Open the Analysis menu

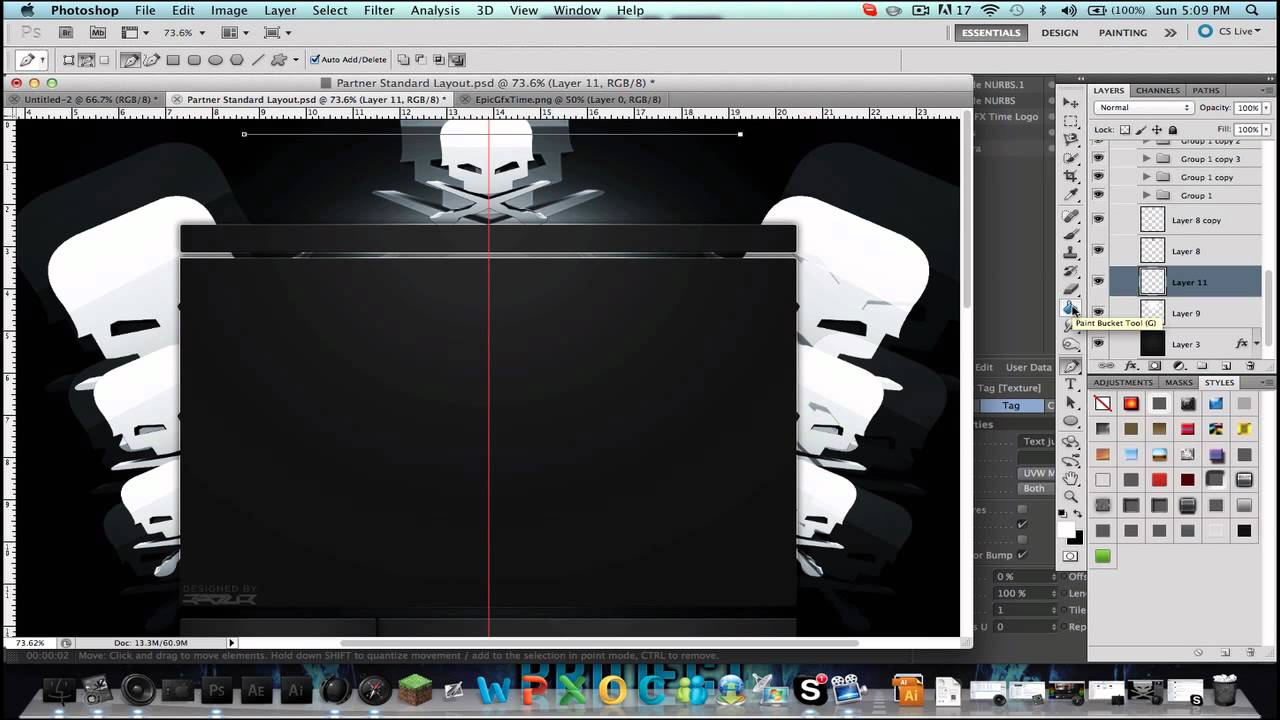(435, 10)
